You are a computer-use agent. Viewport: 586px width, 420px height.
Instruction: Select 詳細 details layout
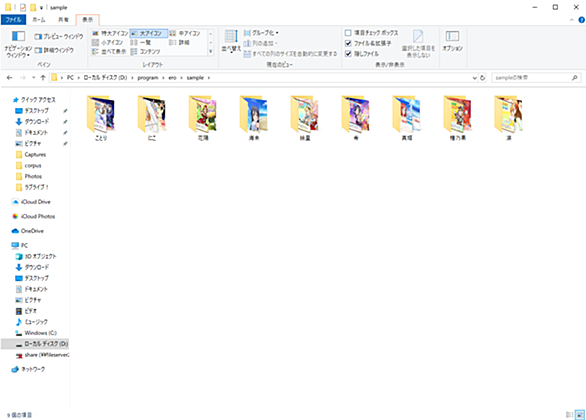(x=180, y=43)
